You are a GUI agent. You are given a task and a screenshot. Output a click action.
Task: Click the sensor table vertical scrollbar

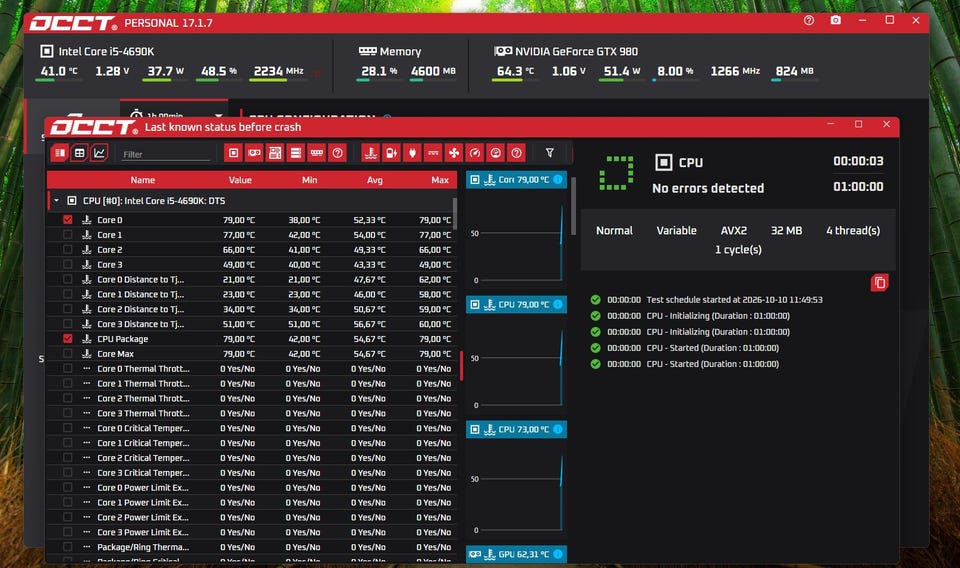click(x=455, y=212)
